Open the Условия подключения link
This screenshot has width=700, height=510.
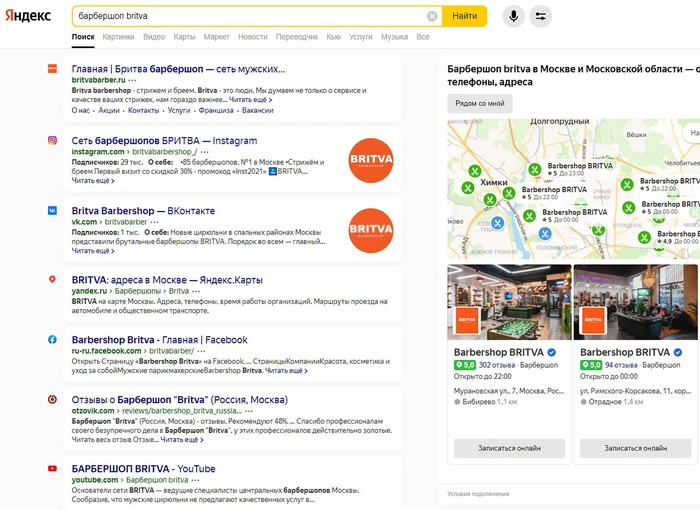tap(478, 494)
